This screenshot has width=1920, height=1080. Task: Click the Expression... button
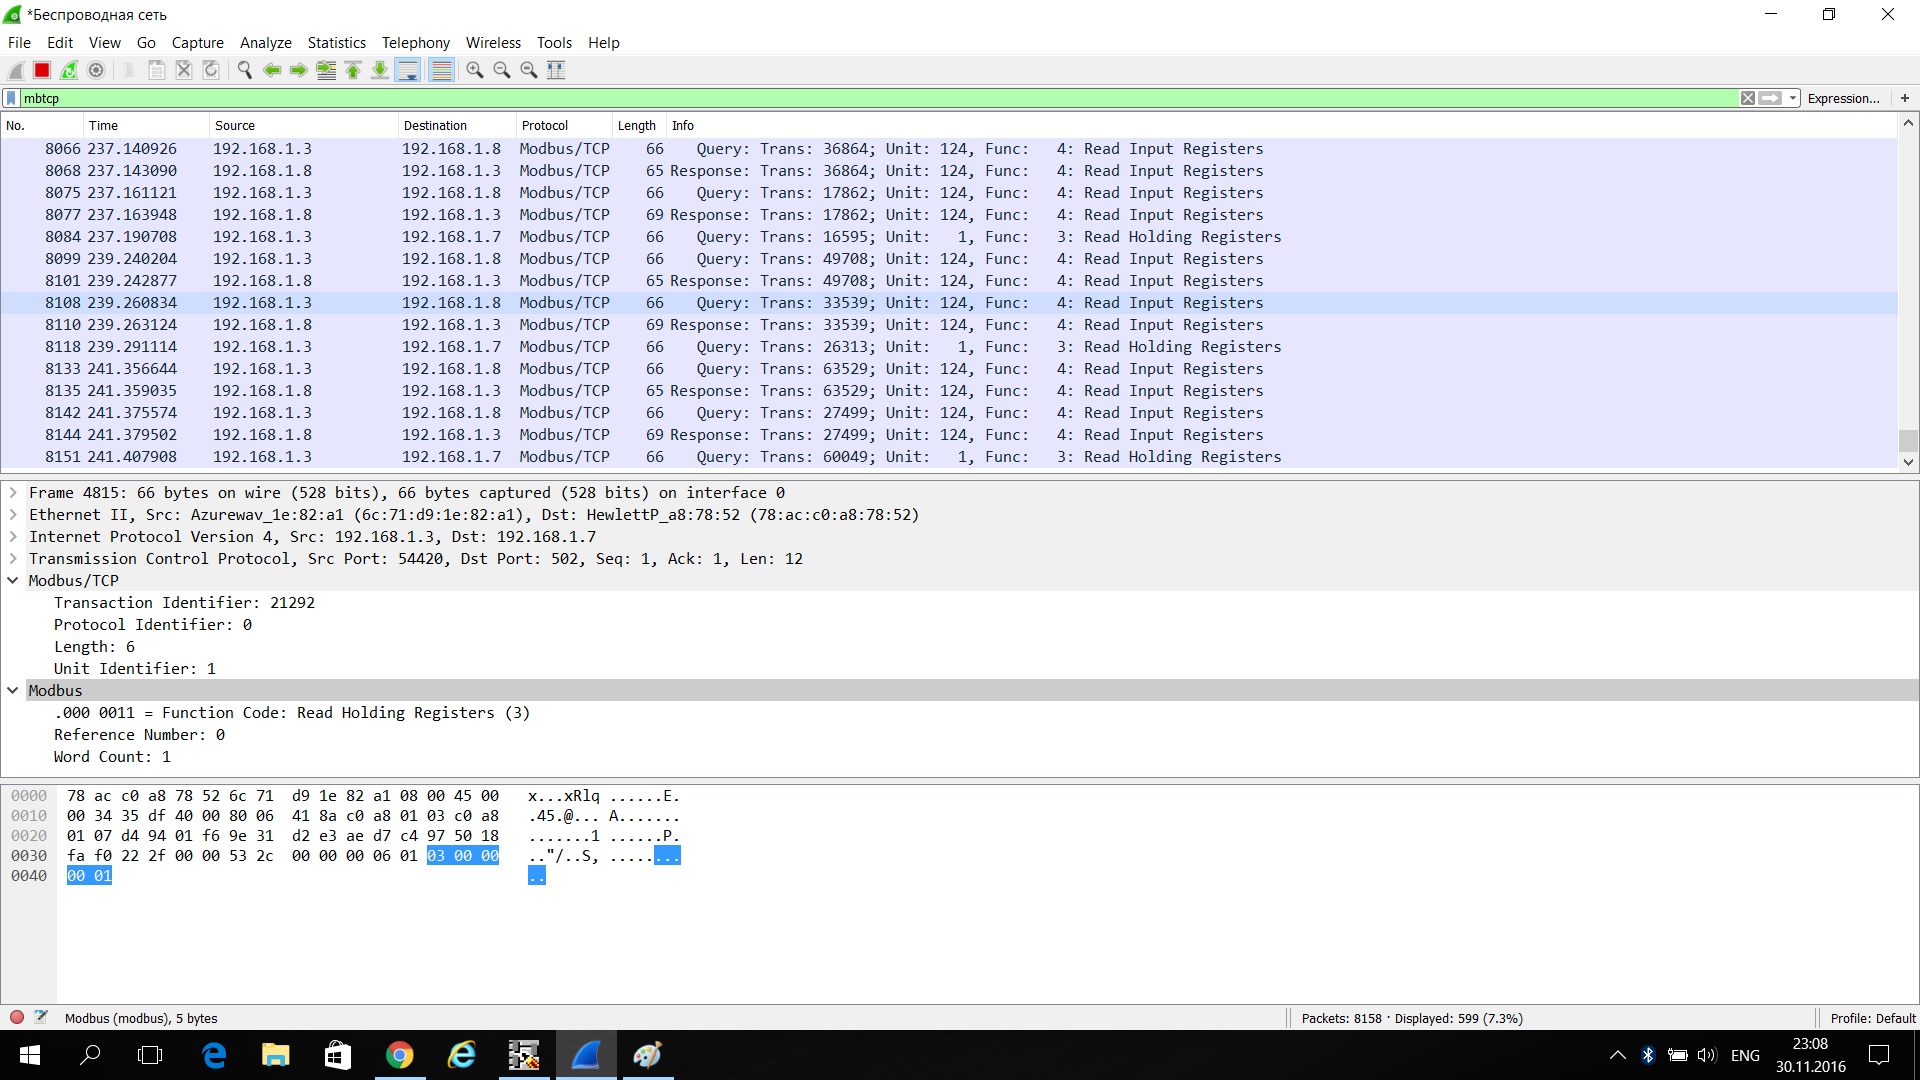1843,98
